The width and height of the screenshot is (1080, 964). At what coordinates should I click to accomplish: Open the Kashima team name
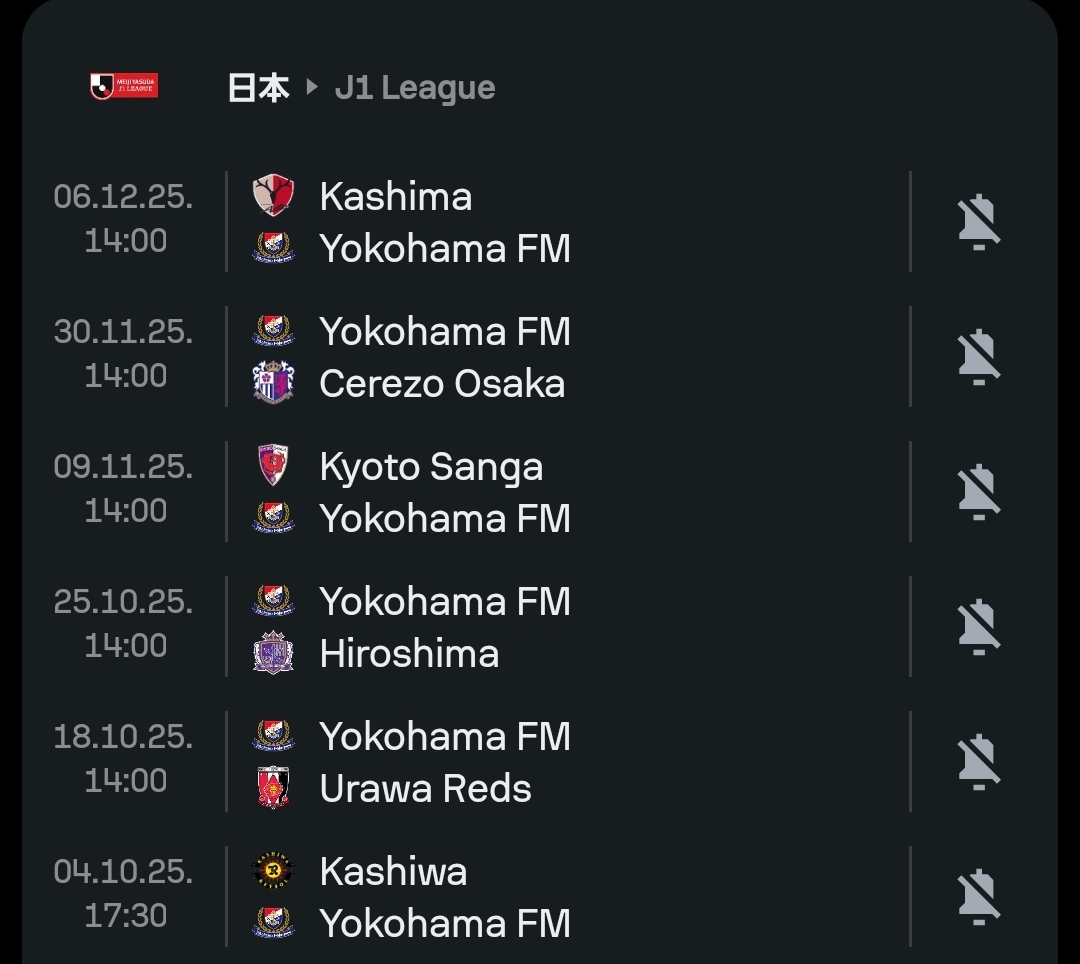tap(395, 196)
